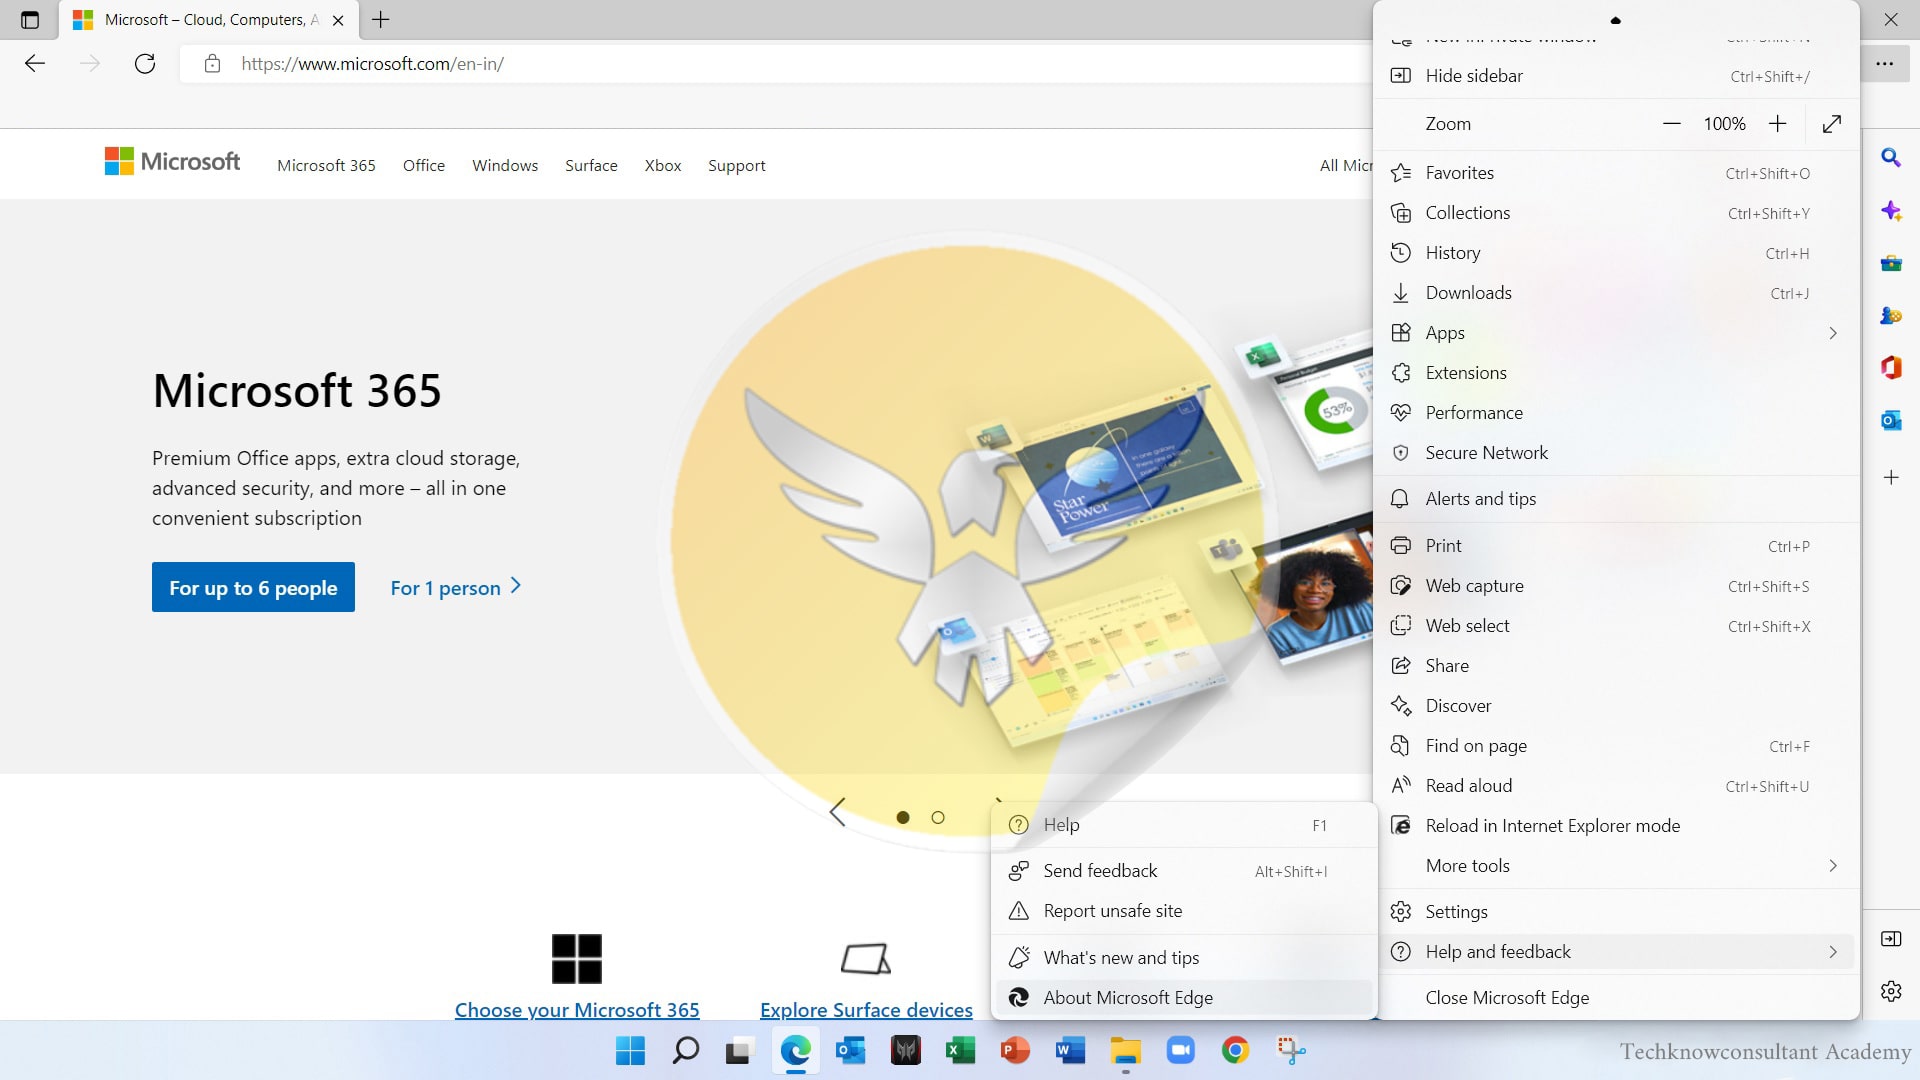Open the Outlook sidebar icon
This screenshot has width=1920, height=1080.
[1890, 420]
